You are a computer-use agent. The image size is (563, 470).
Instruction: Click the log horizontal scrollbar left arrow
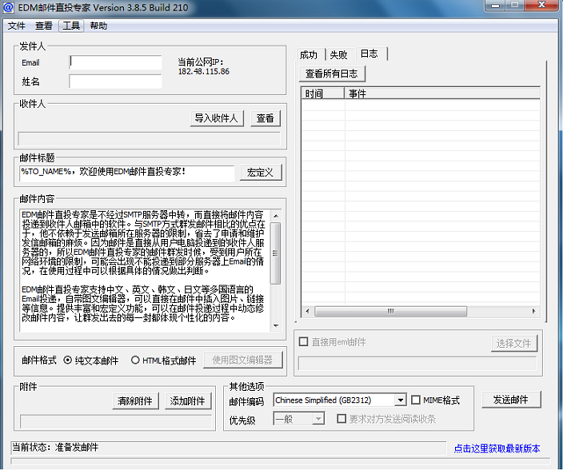click(307, 311)
